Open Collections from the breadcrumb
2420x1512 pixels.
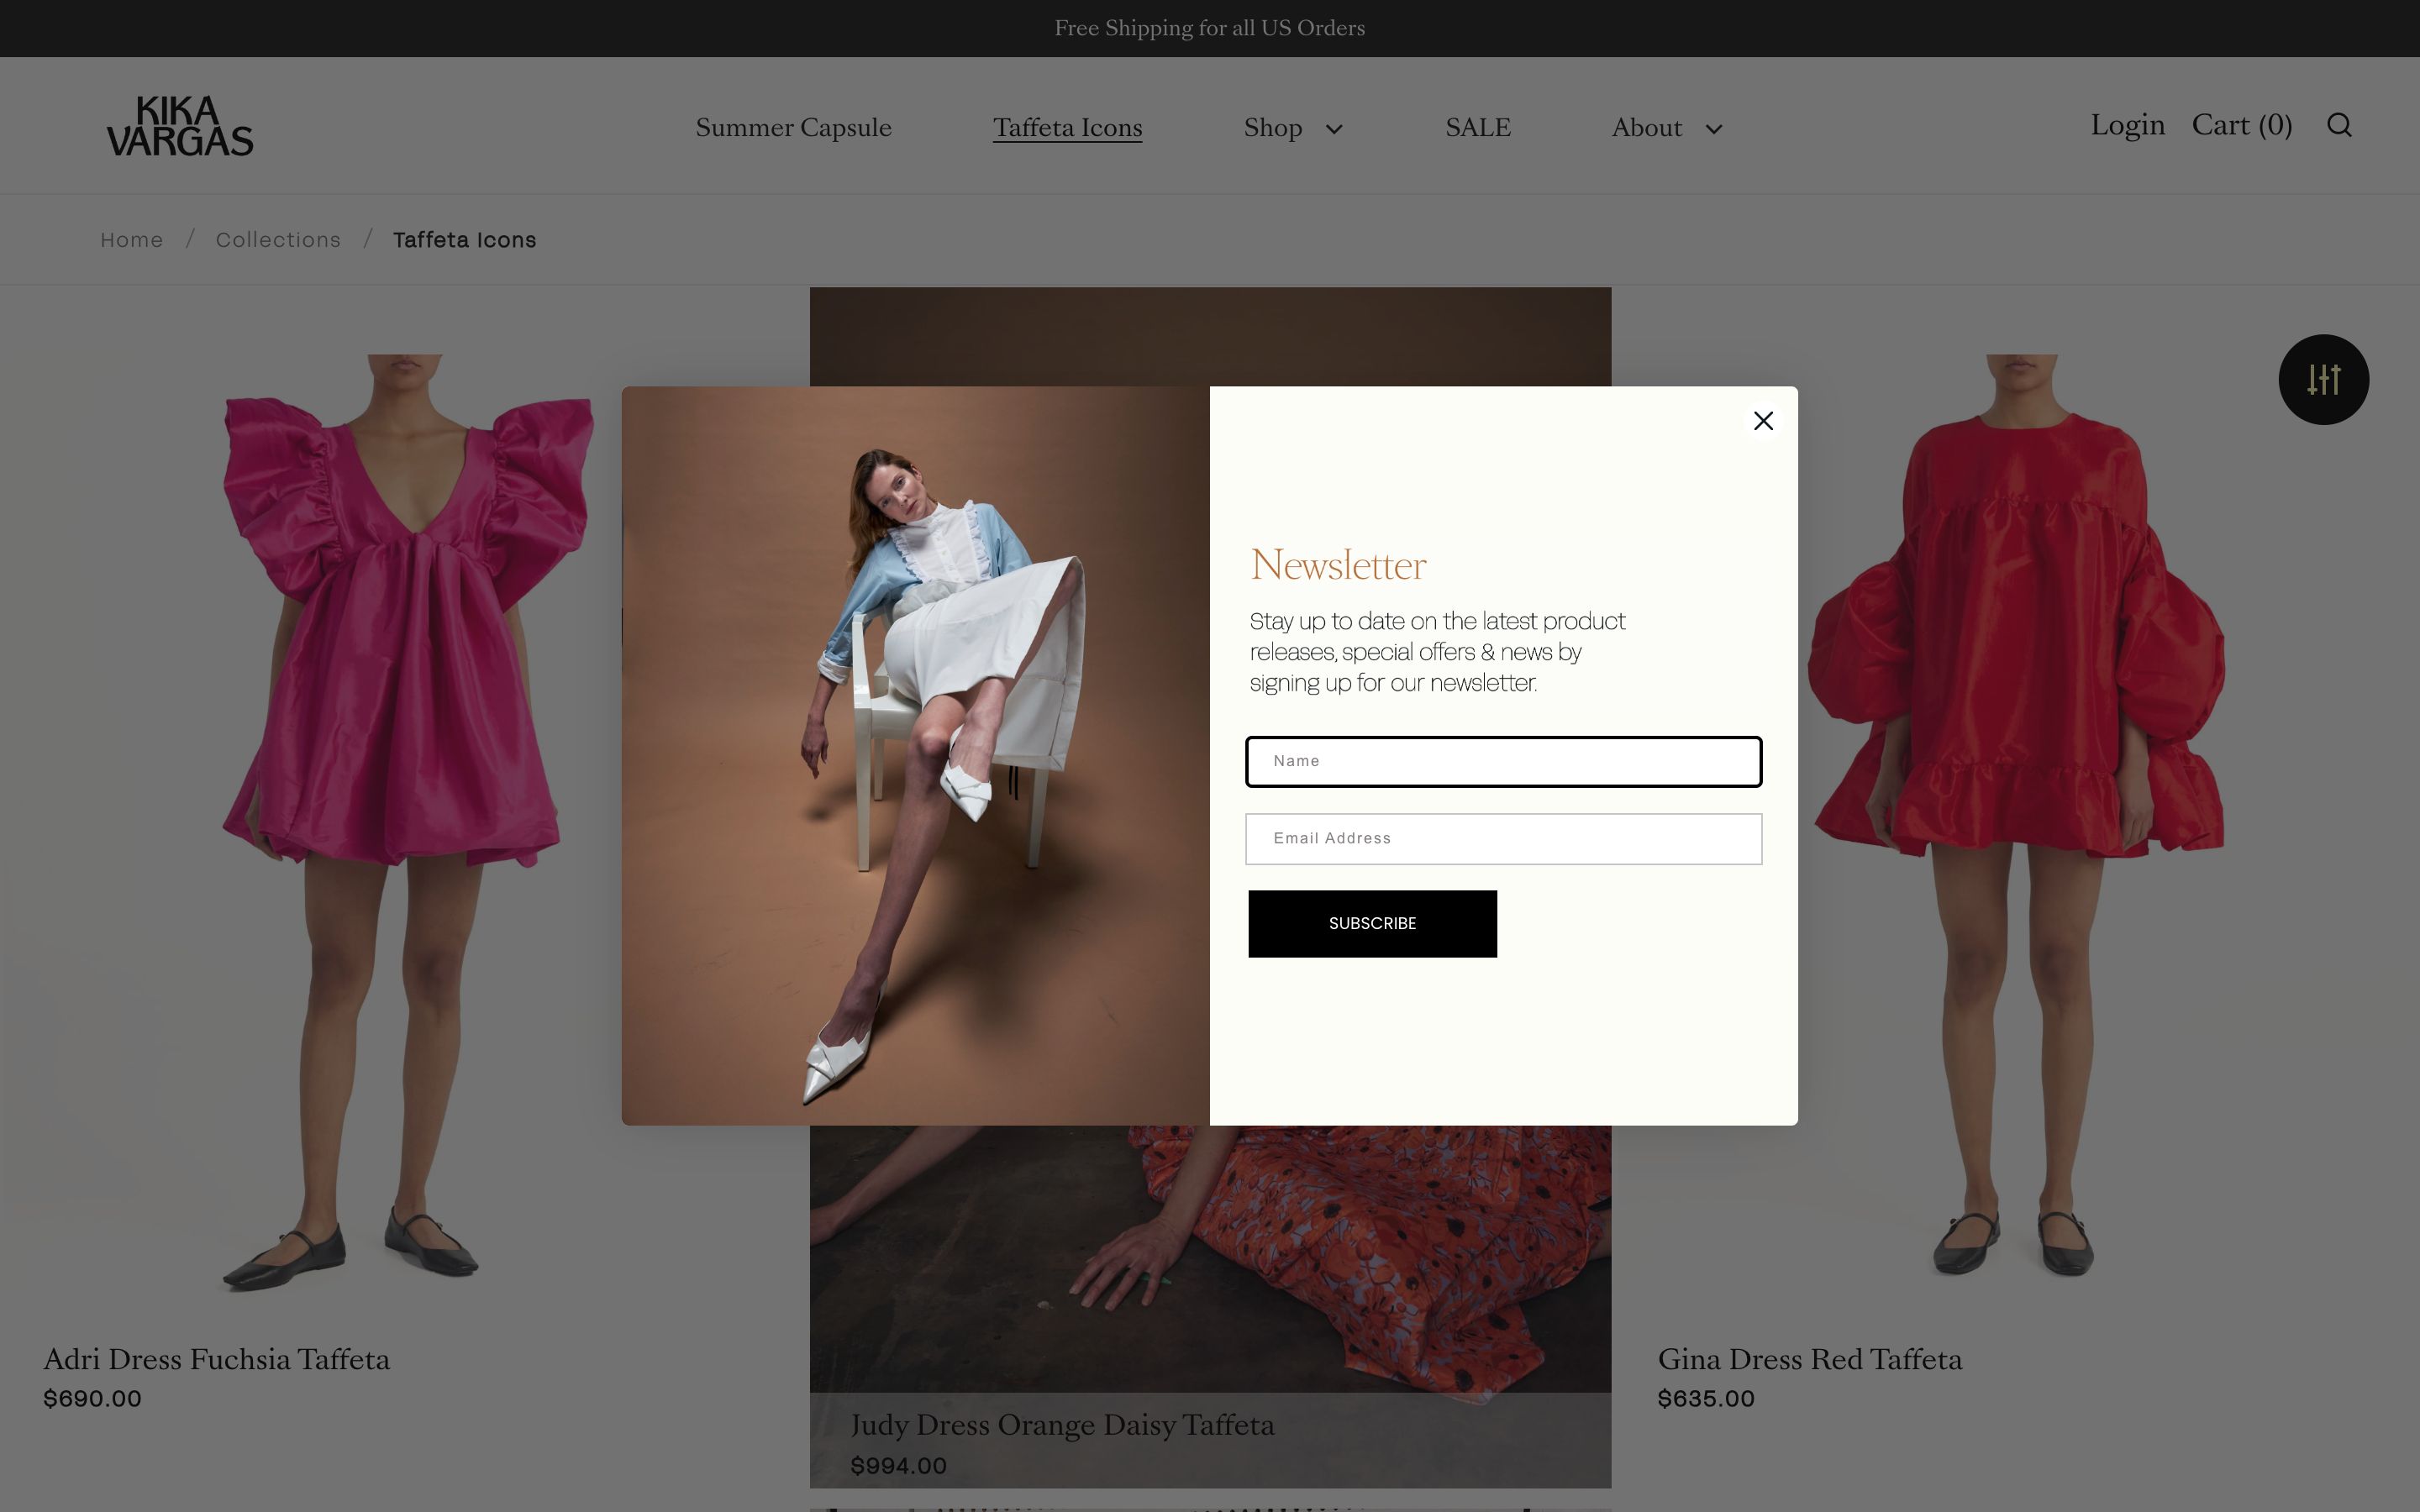click(x=278, y=239)
